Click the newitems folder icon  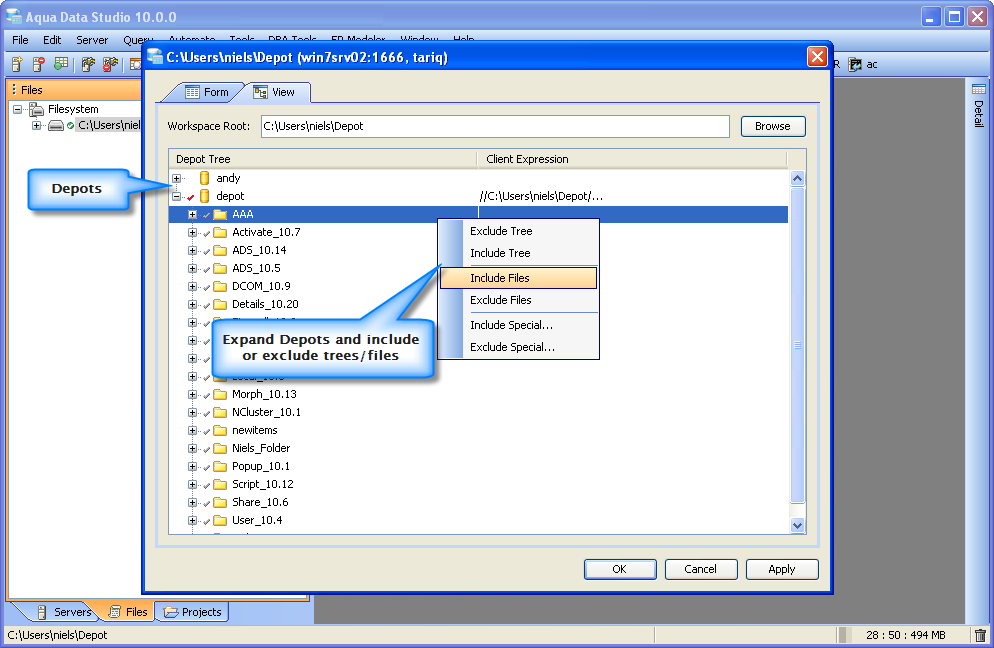tap(220, 431)
